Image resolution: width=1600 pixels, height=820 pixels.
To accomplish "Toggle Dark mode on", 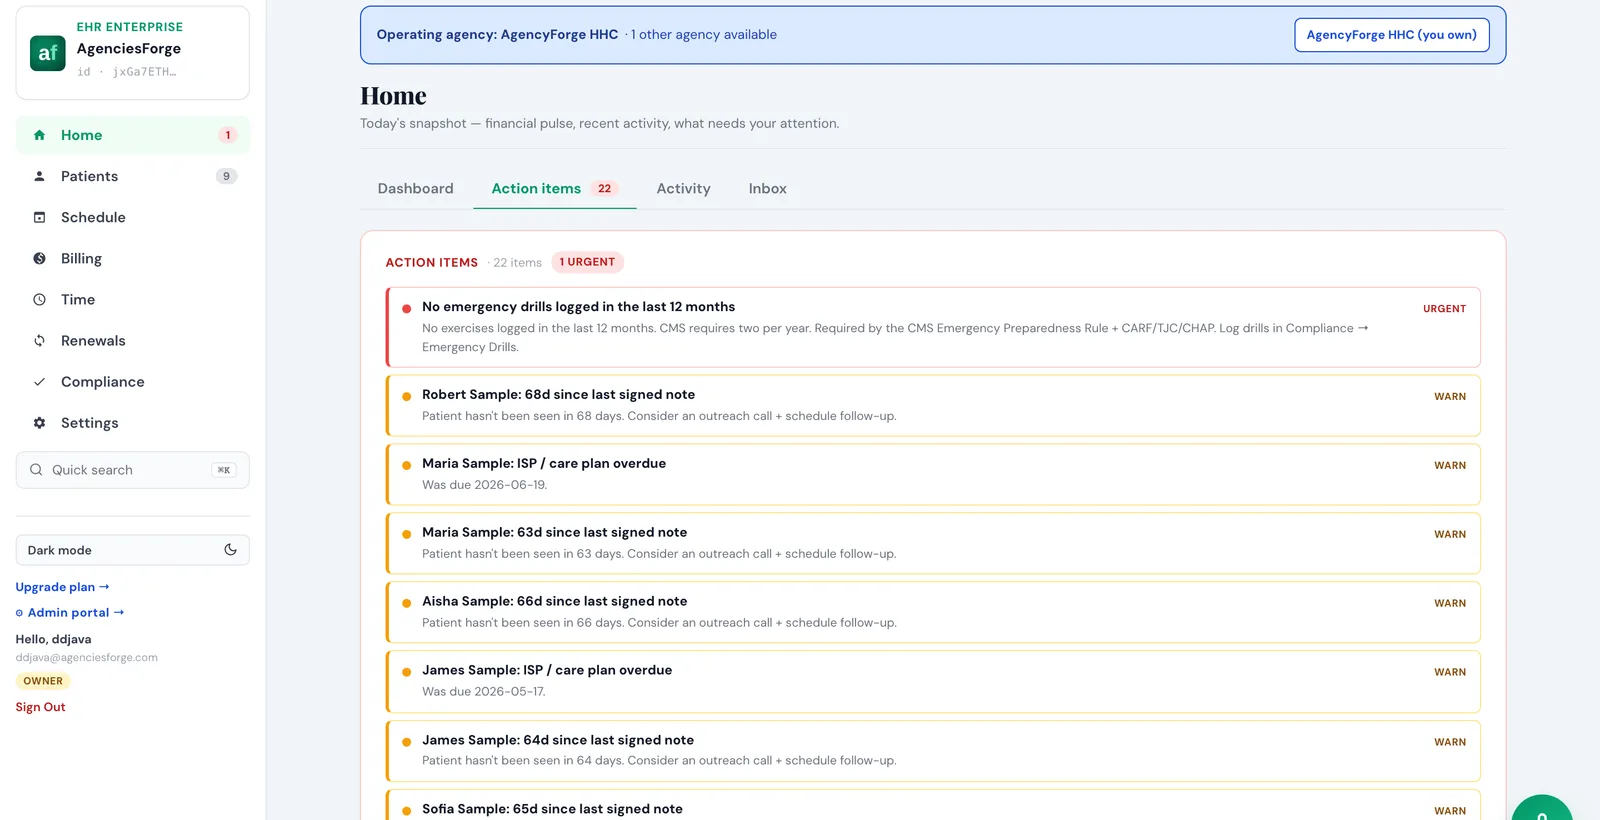I will tap(132, 550).
